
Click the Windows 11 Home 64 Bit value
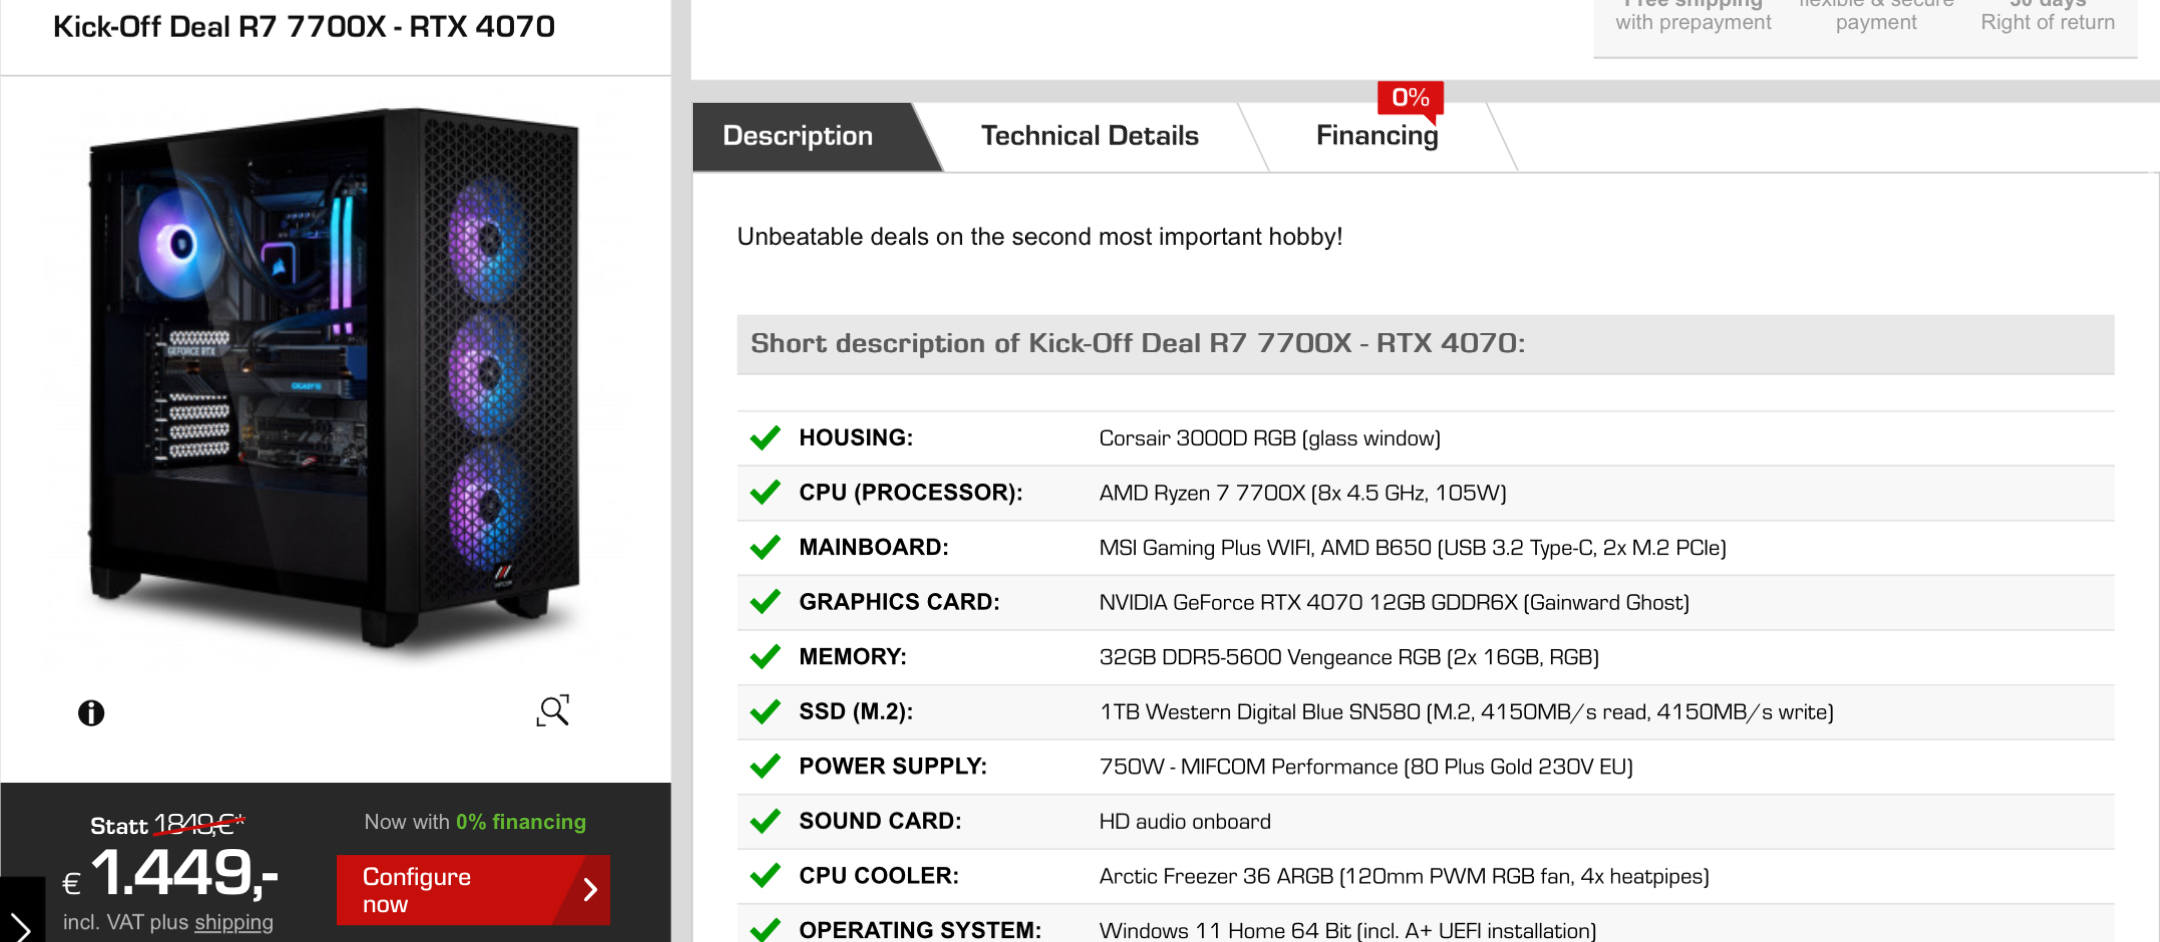point(1347,930)
